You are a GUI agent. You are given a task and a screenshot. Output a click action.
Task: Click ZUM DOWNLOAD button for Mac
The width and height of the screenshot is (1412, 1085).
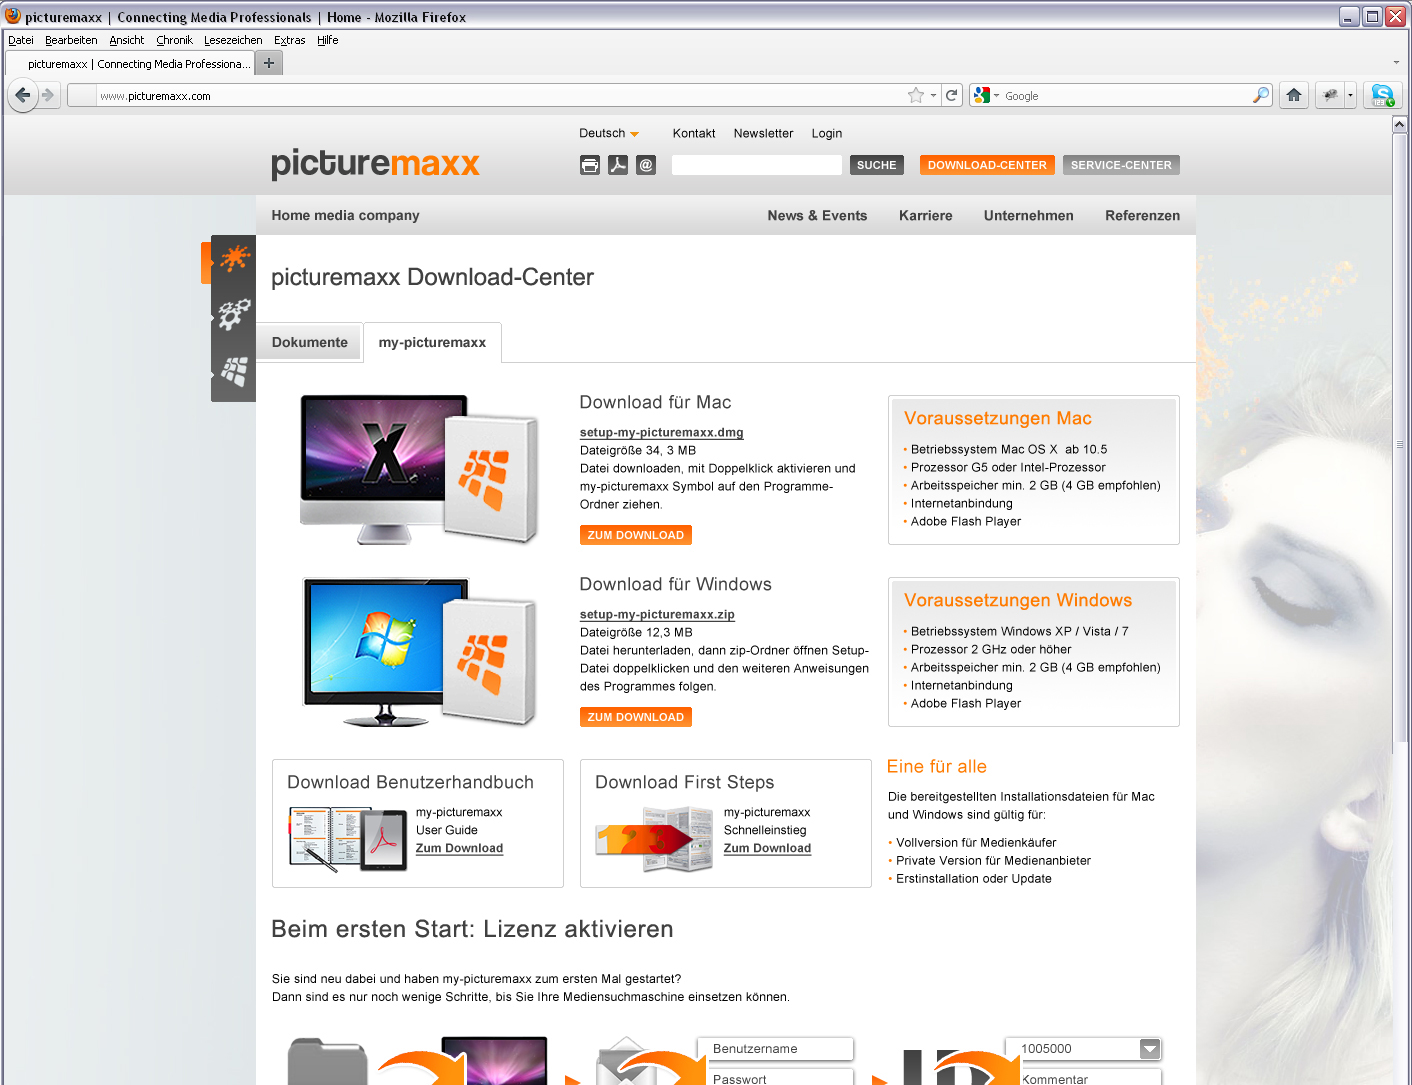[x=636, y=535]
